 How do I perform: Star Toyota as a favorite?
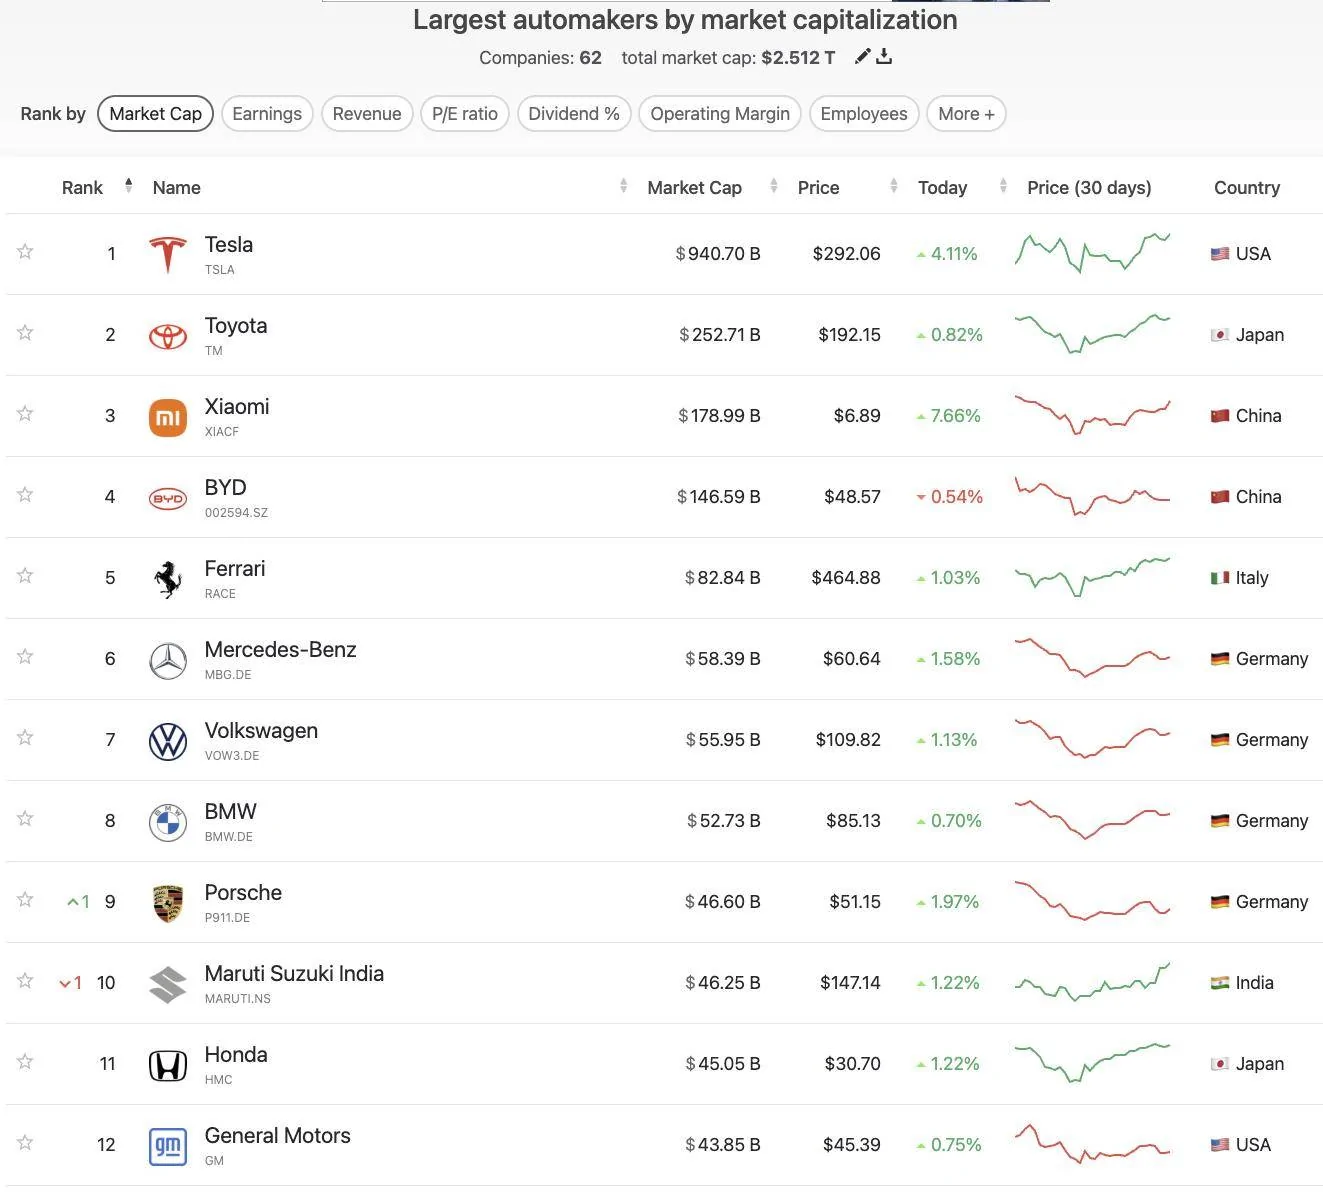coord(25,333)
